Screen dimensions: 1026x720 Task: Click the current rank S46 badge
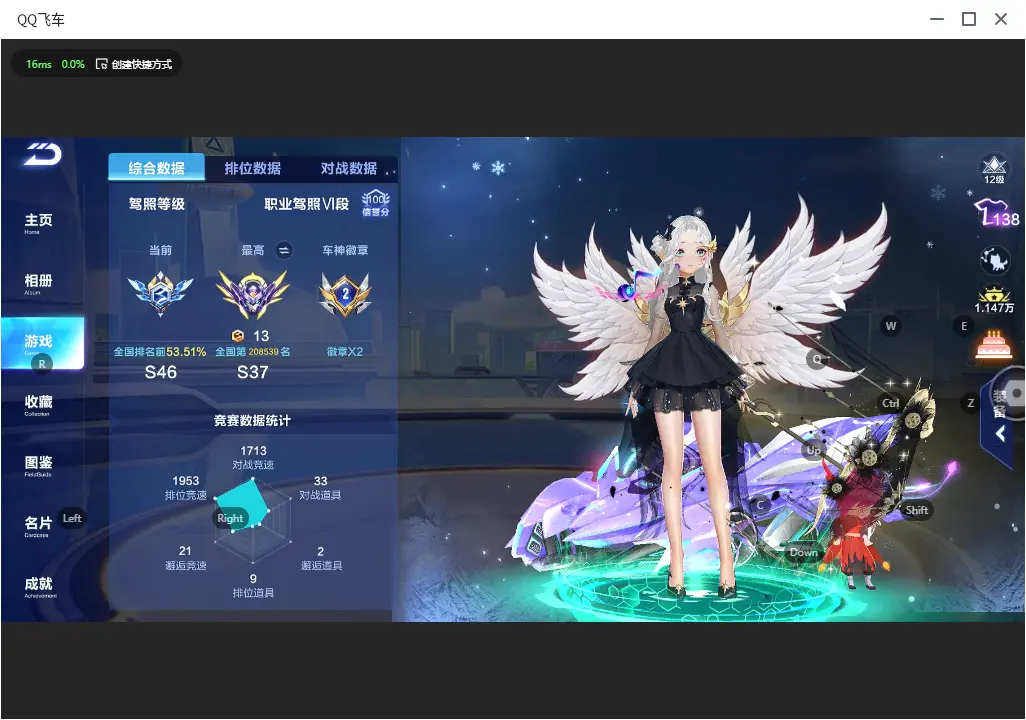[x=160, y=294]
